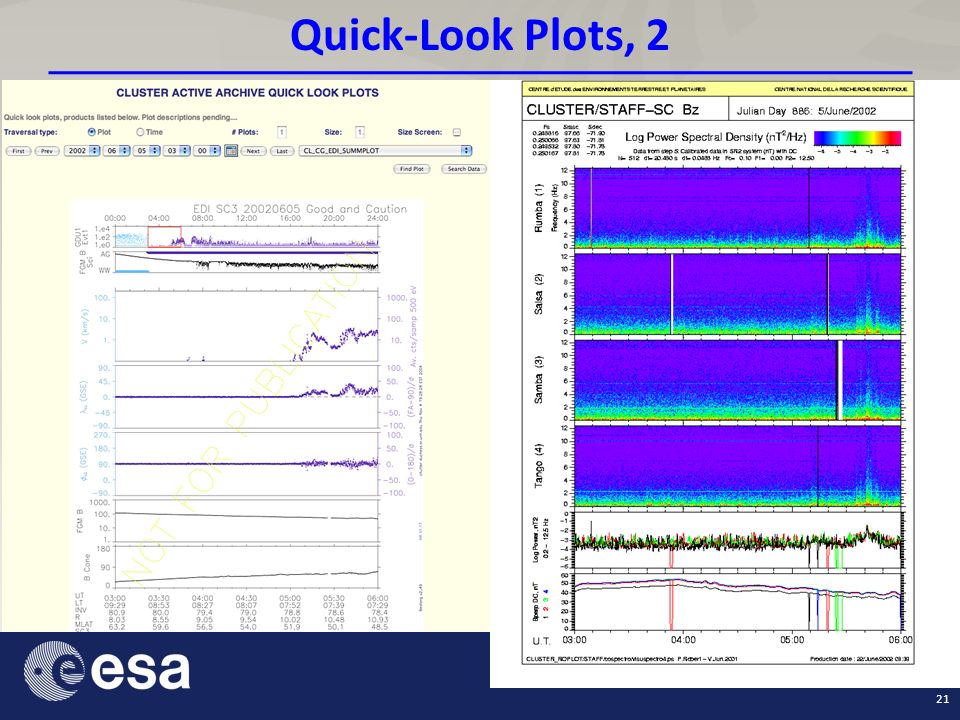Click the Salsa (2) spectrogram panel
The width and height of the screenshot is (960, 720).
coord(738,294)
